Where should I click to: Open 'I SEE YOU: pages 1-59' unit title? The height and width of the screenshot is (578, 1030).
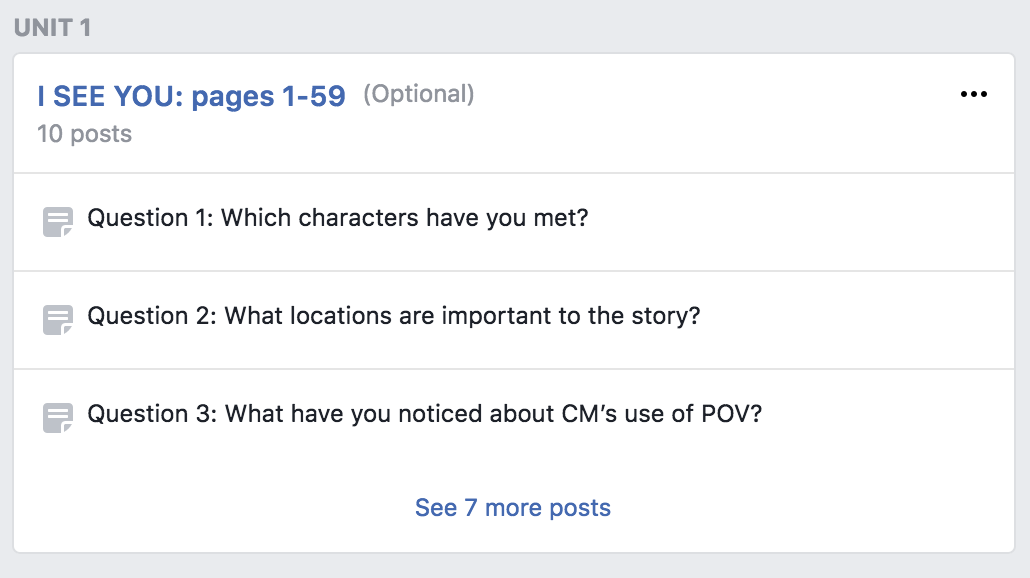click(191, 96)
